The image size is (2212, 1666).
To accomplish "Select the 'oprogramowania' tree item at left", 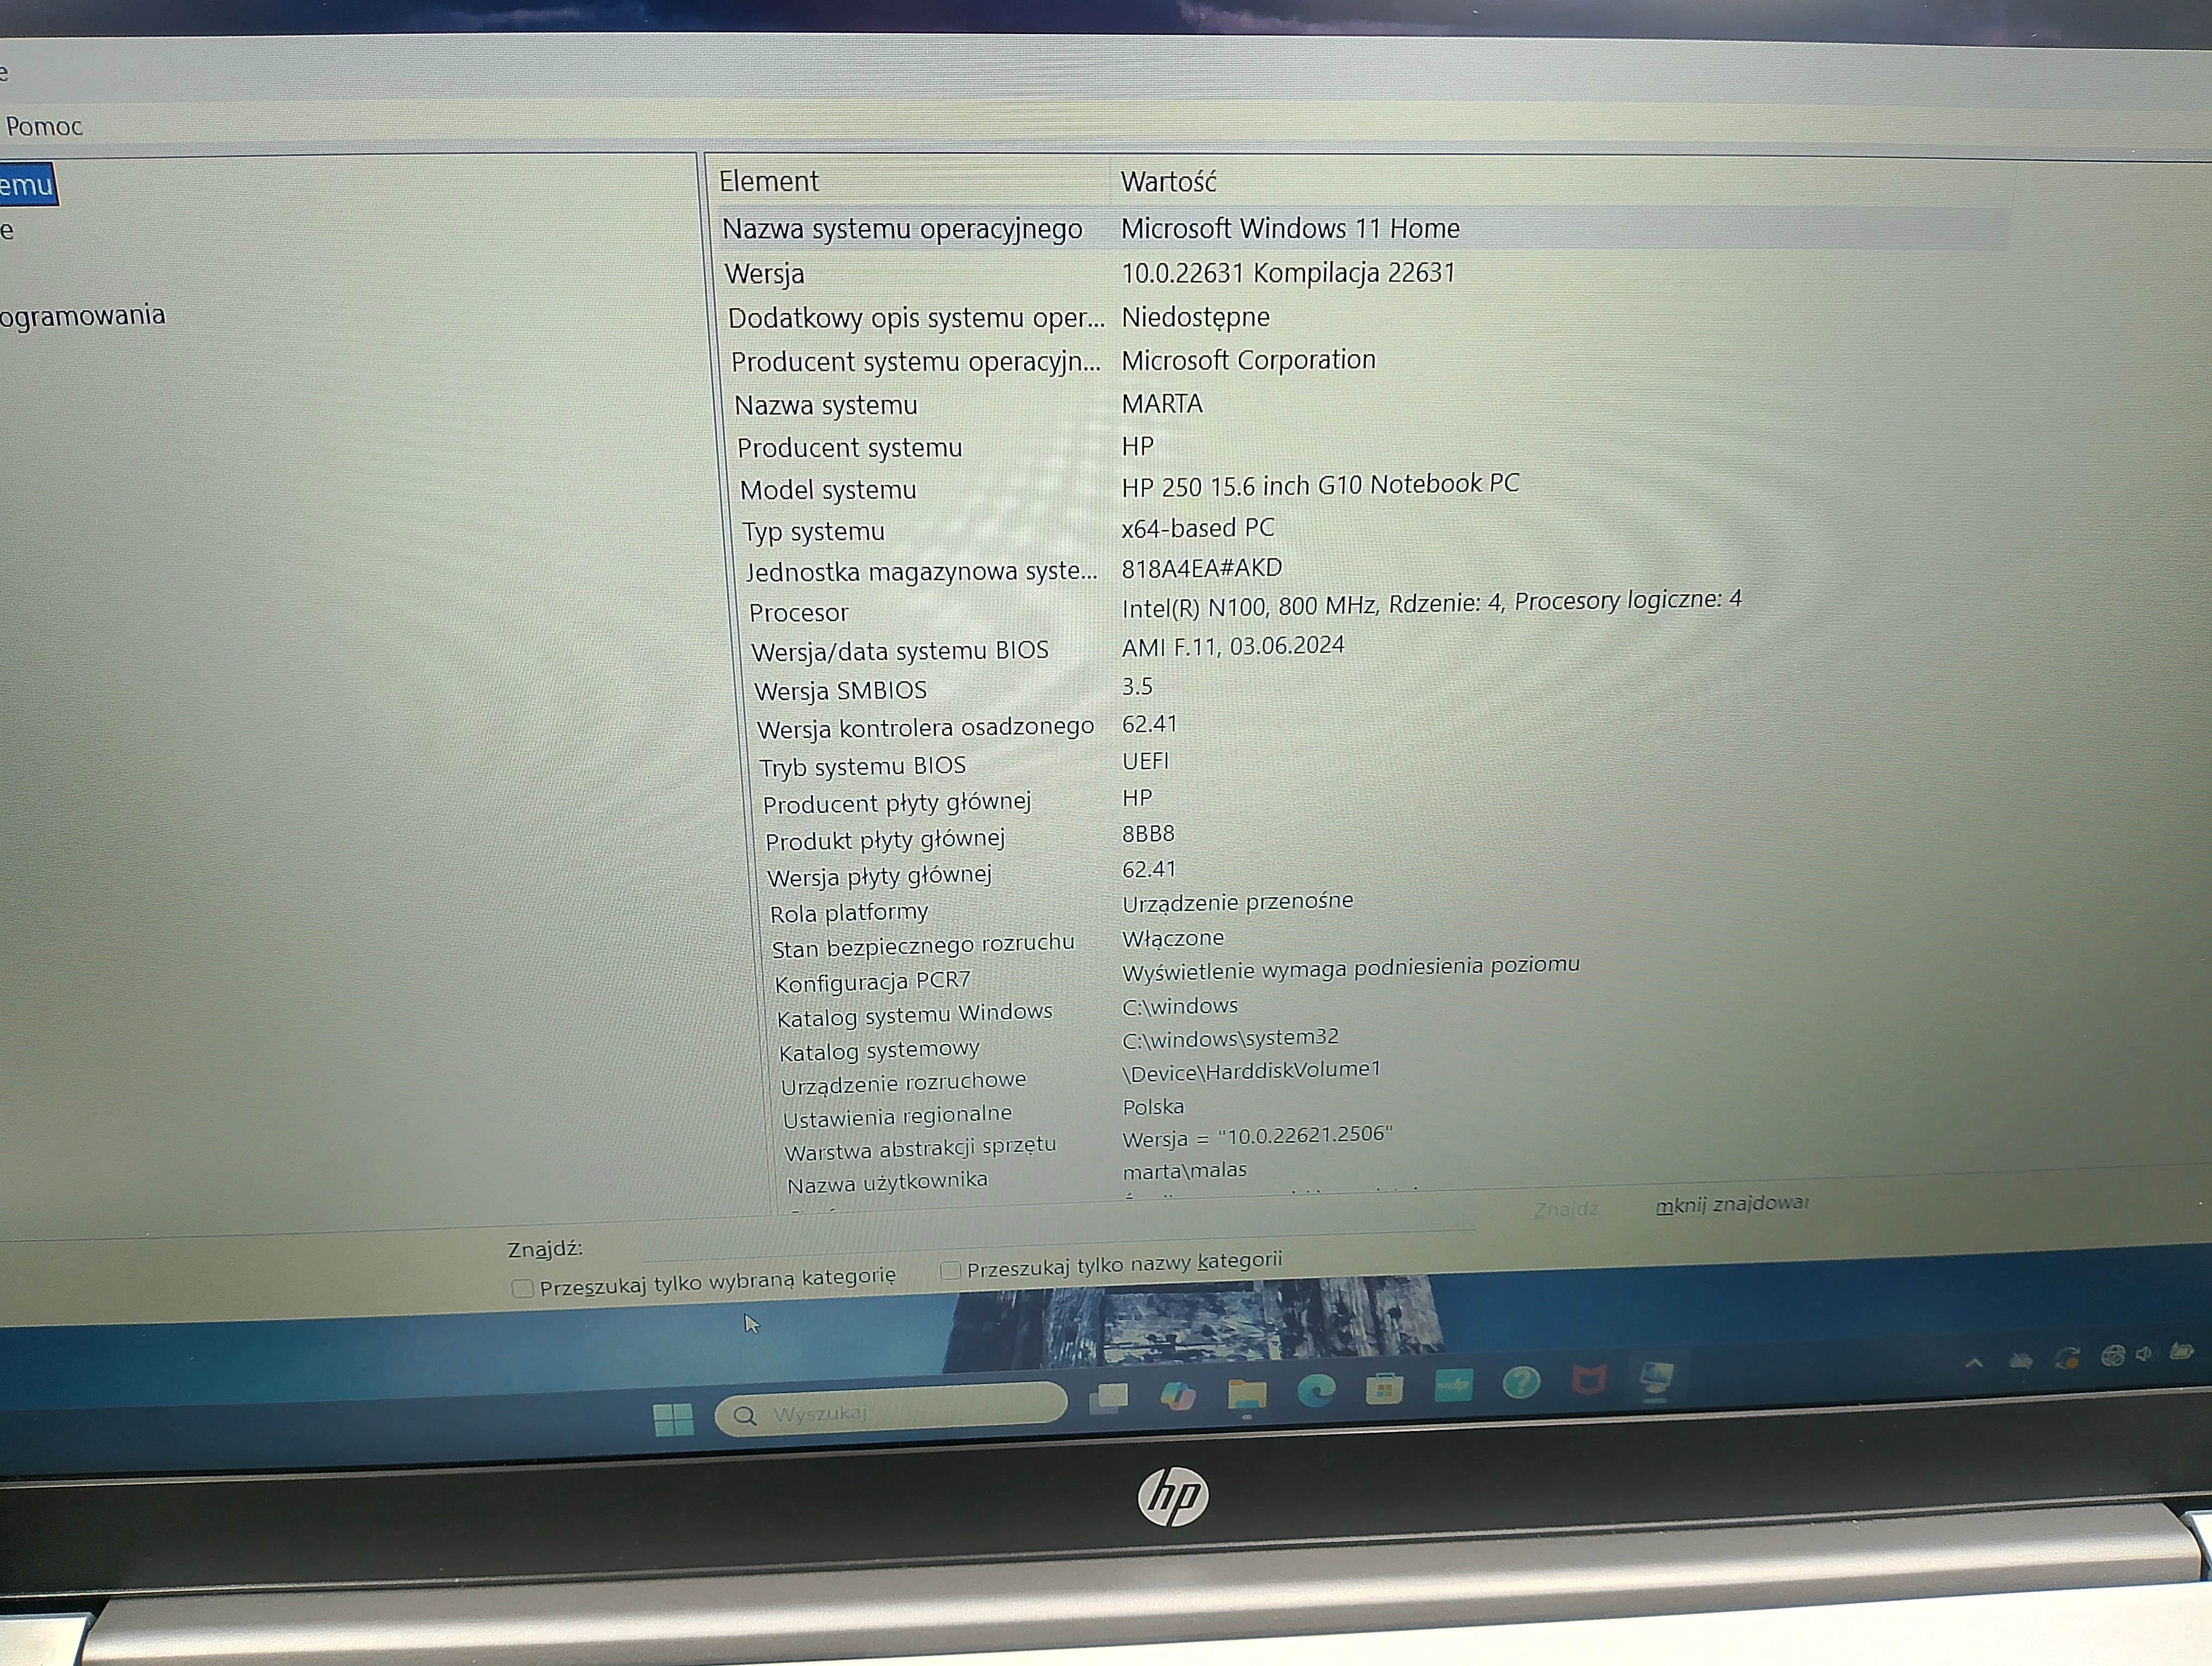I will (x=82, y=316).
